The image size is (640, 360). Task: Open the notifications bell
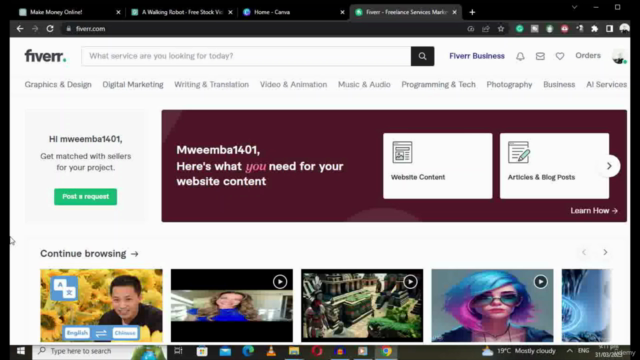520,56
